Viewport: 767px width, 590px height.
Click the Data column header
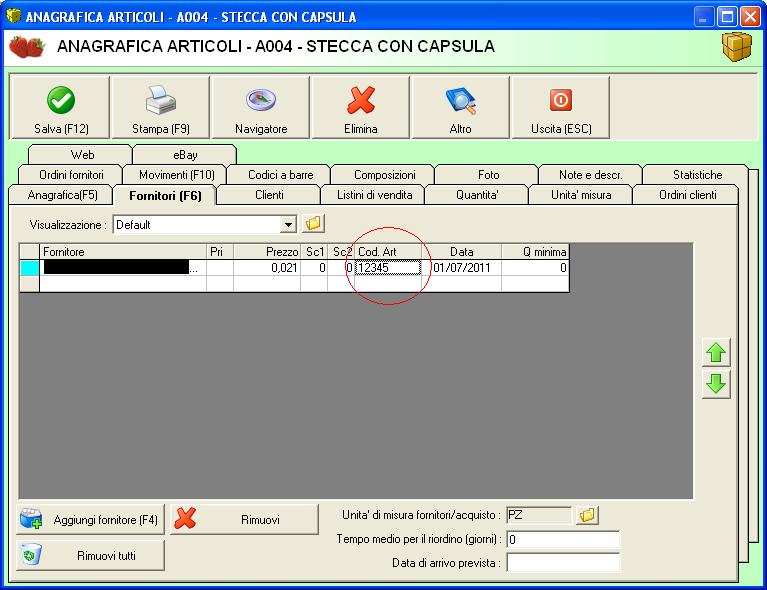[461, 251]
